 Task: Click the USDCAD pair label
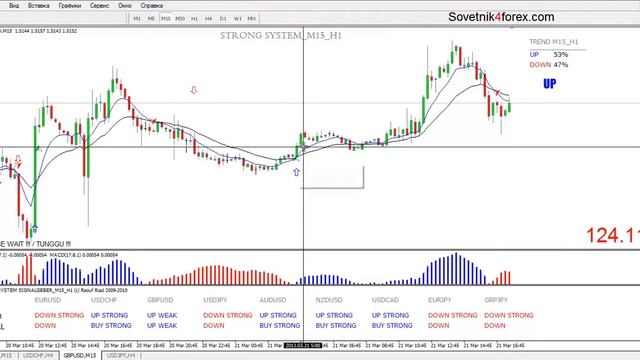[385, 300]
